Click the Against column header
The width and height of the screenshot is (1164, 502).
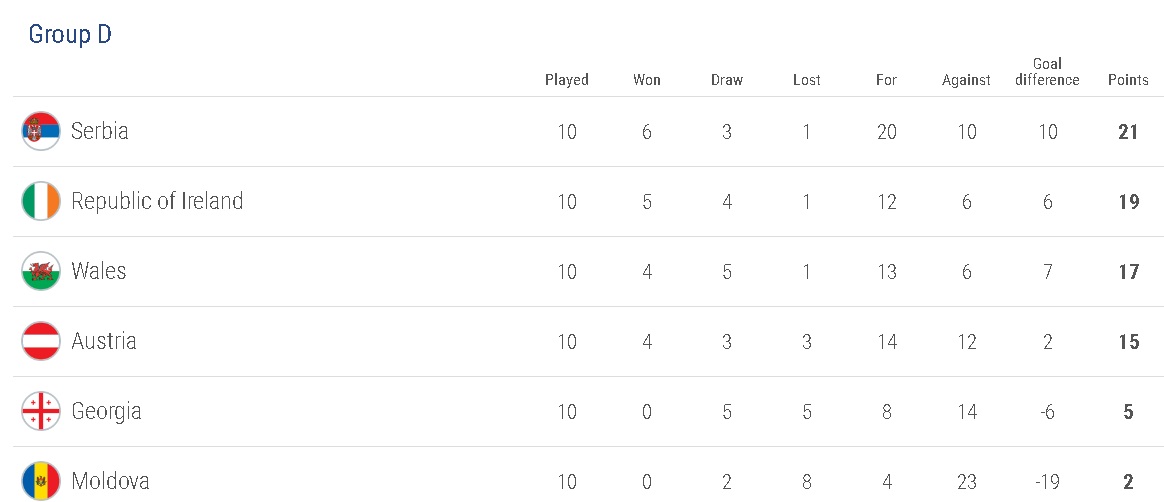(966, 80)
